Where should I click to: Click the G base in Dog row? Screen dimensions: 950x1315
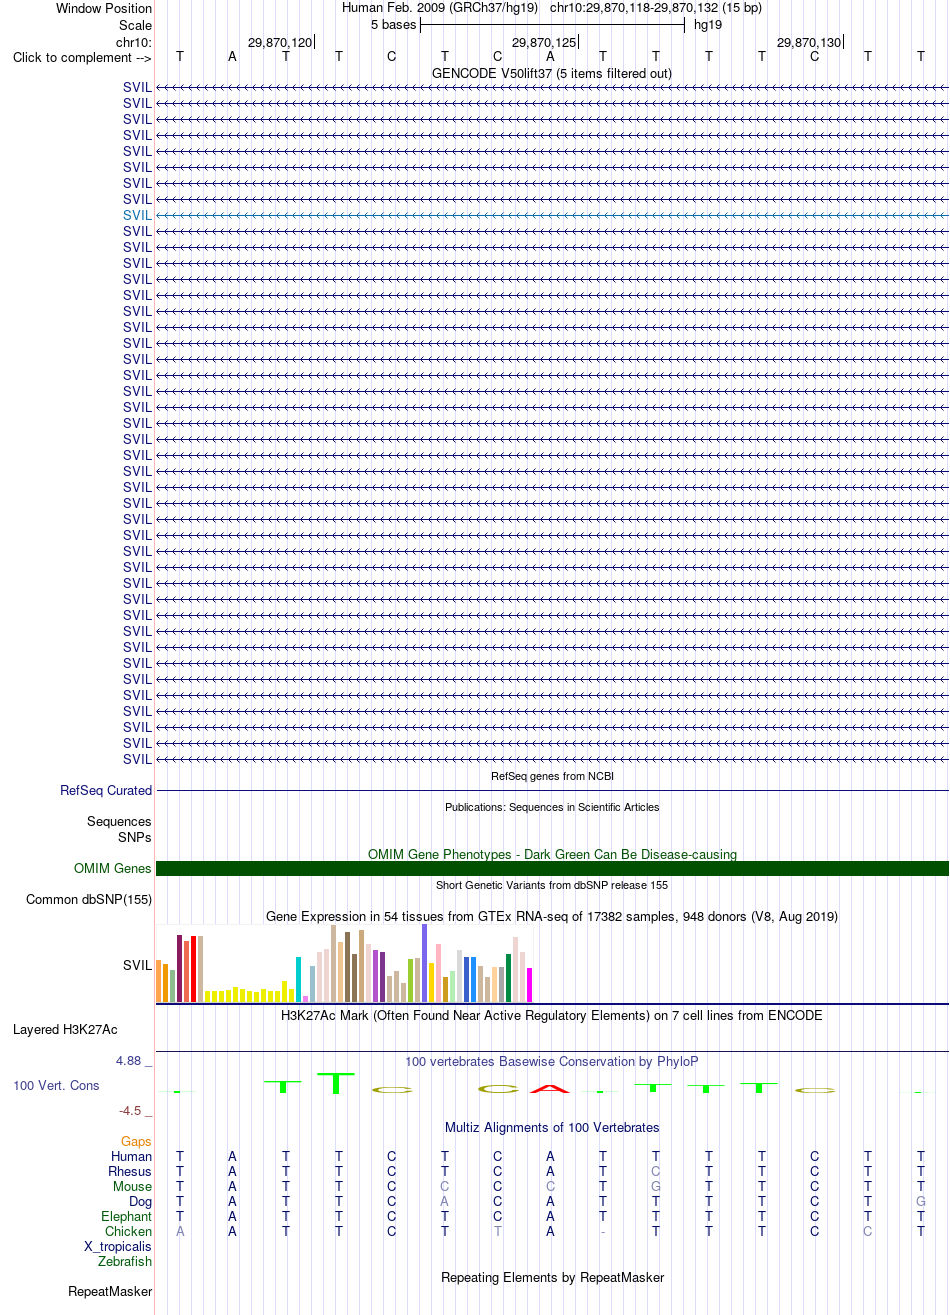click(920, 1201)
